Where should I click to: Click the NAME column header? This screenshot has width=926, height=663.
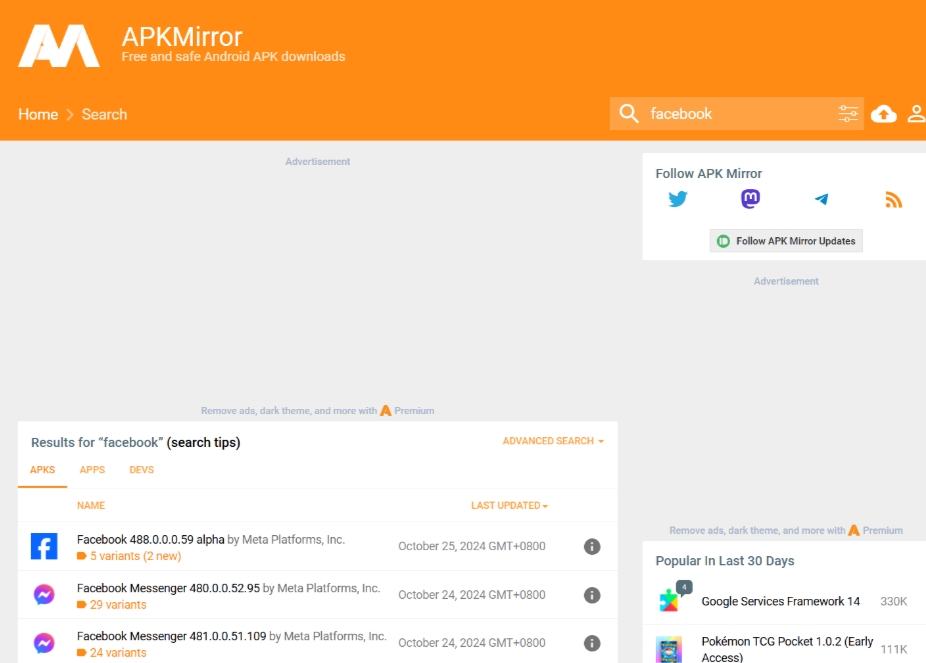(x=91, y=505)
